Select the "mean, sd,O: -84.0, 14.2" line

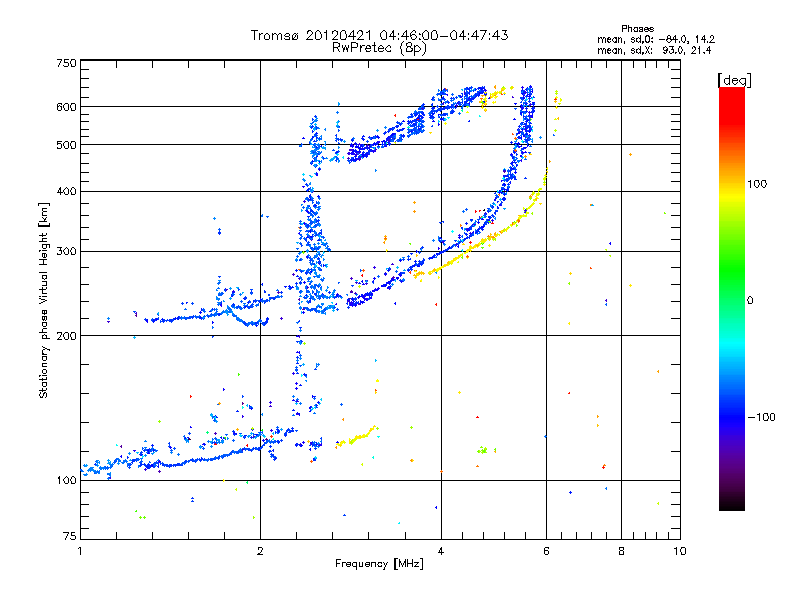[656, 39]
